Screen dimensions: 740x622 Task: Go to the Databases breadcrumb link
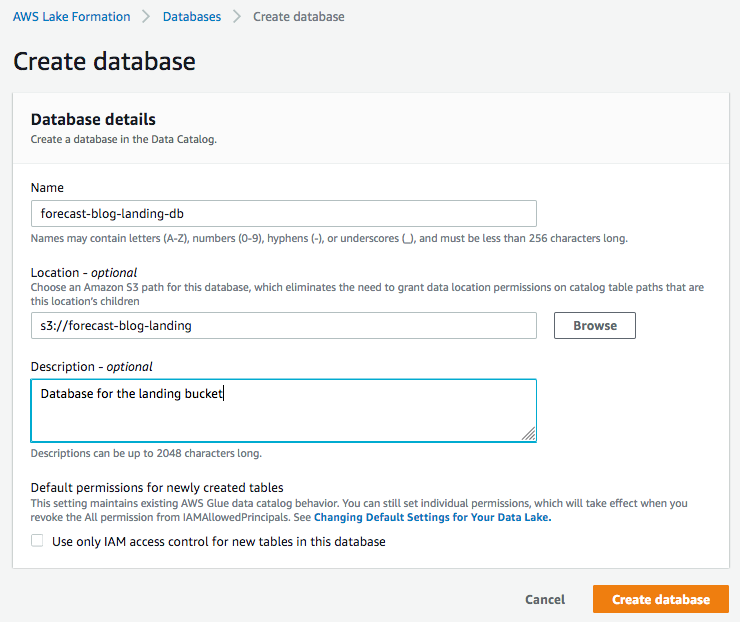[x=192, y=17]
